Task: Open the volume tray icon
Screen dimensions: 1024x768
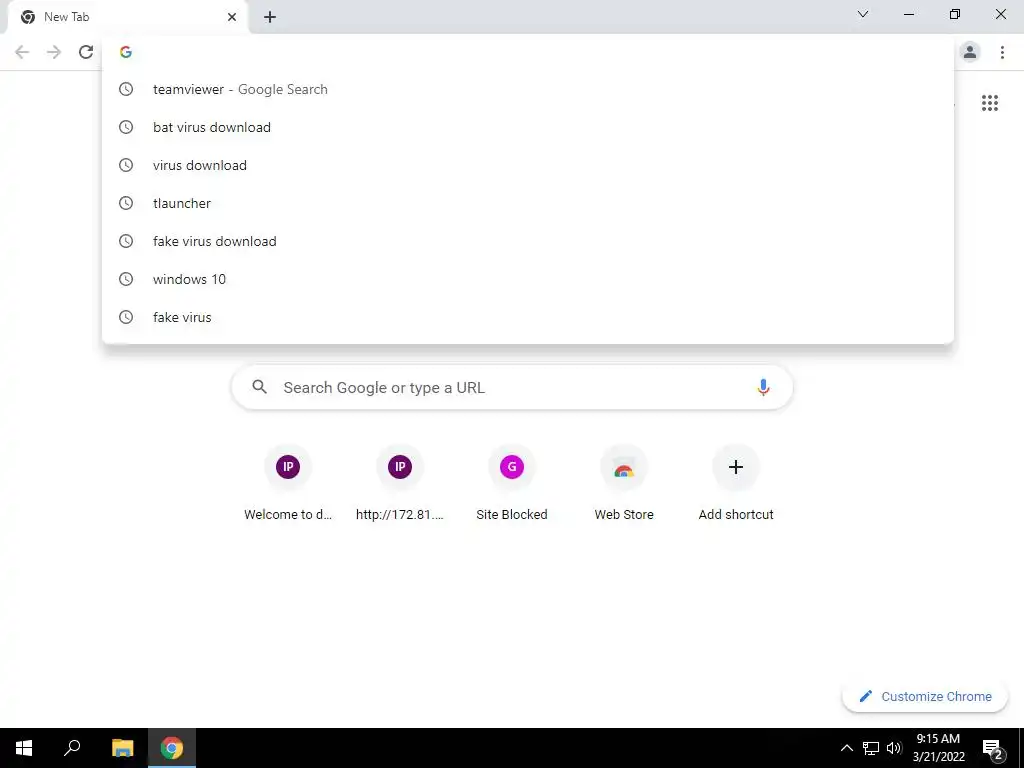Action: pos(894,748)
